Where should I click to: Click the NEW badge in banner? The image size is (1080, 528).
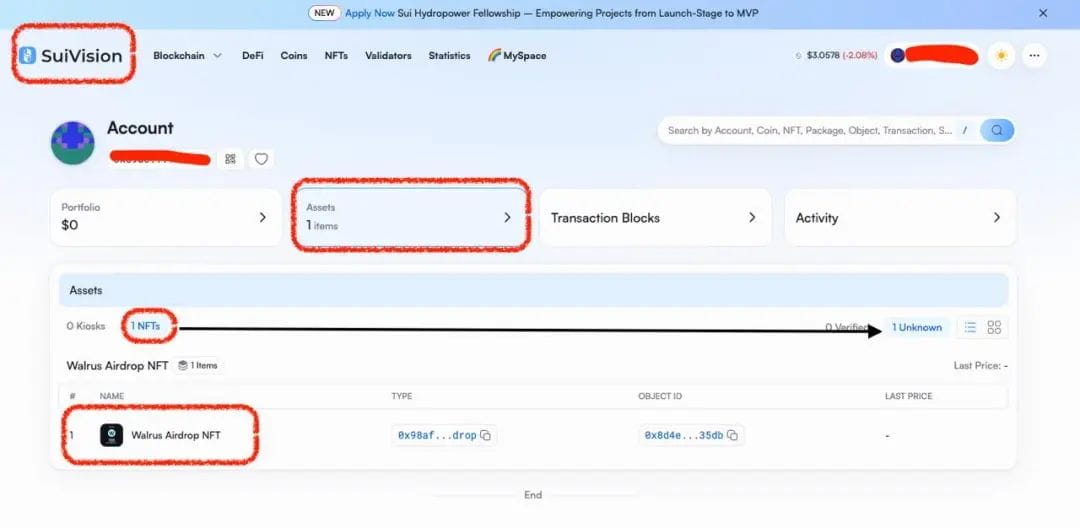(x=324, y=13)
